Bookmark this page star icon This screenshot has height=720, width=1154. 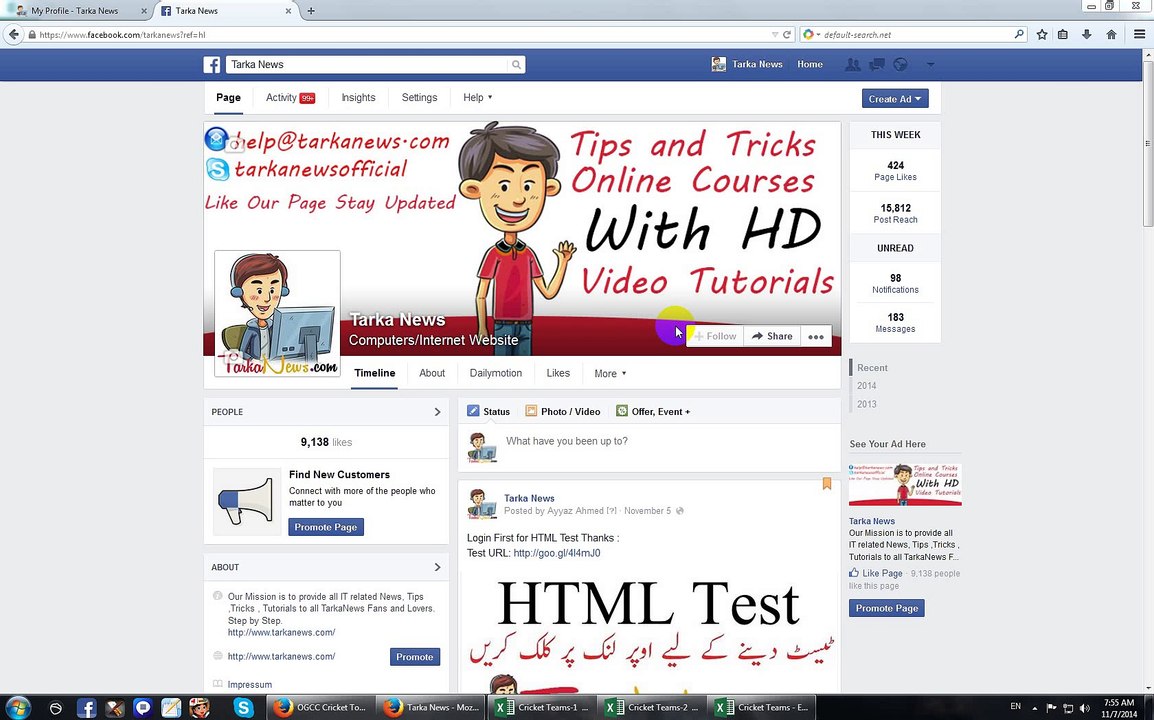[x=1042, y=35]
